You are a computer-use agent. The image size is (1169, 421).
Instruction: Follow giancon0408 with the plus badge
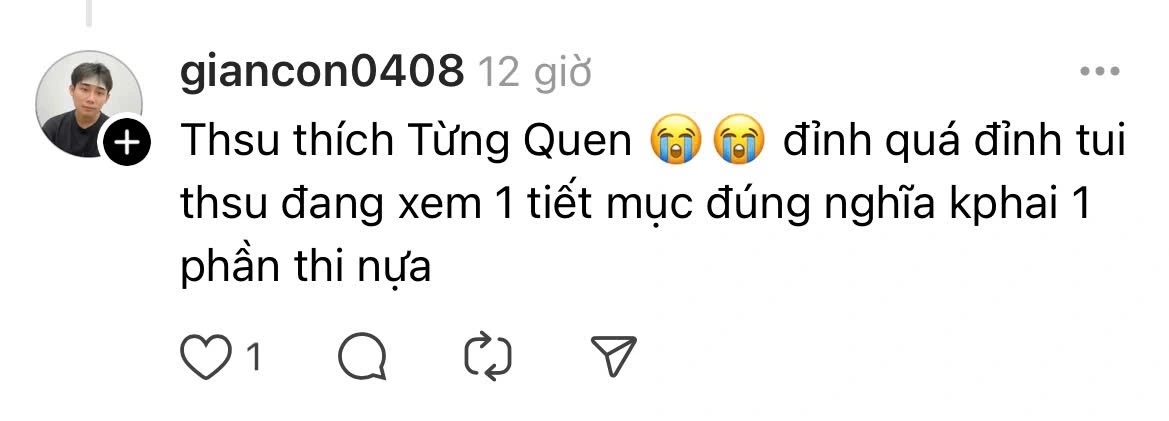pos(125,143)
